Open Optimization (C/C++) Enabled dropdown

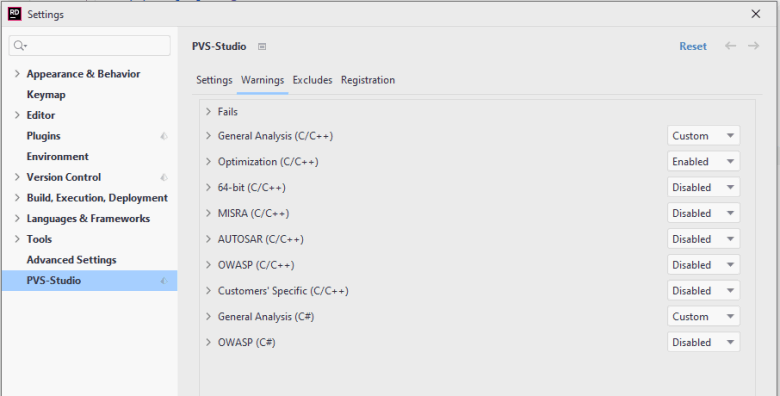click(x=703, y=162)
